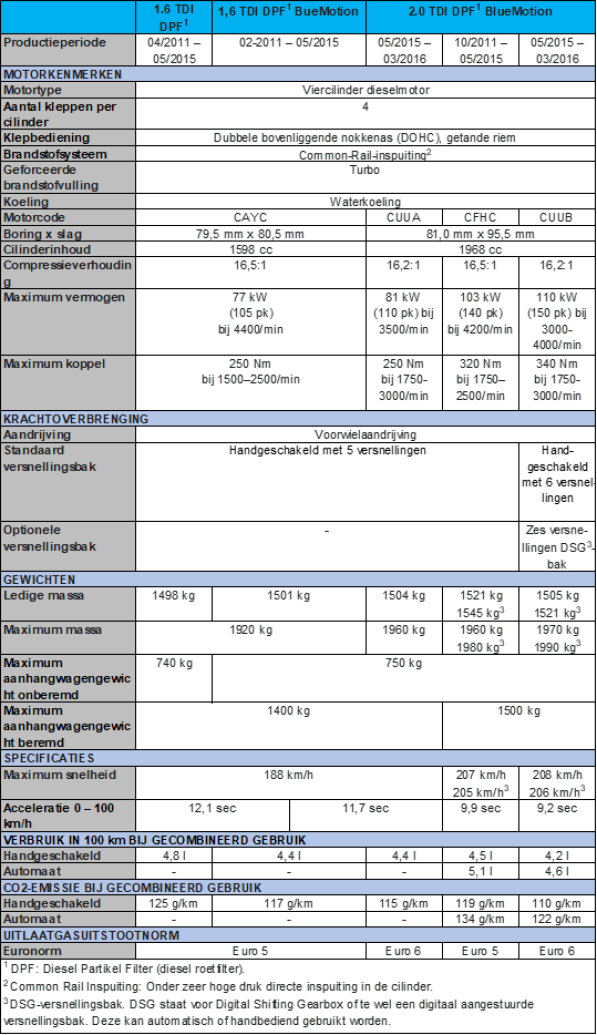The height and width of the screenshot is (1035, 597).
Task: Click the SPECIFICATIES section heading
Action: coord(298,758)
